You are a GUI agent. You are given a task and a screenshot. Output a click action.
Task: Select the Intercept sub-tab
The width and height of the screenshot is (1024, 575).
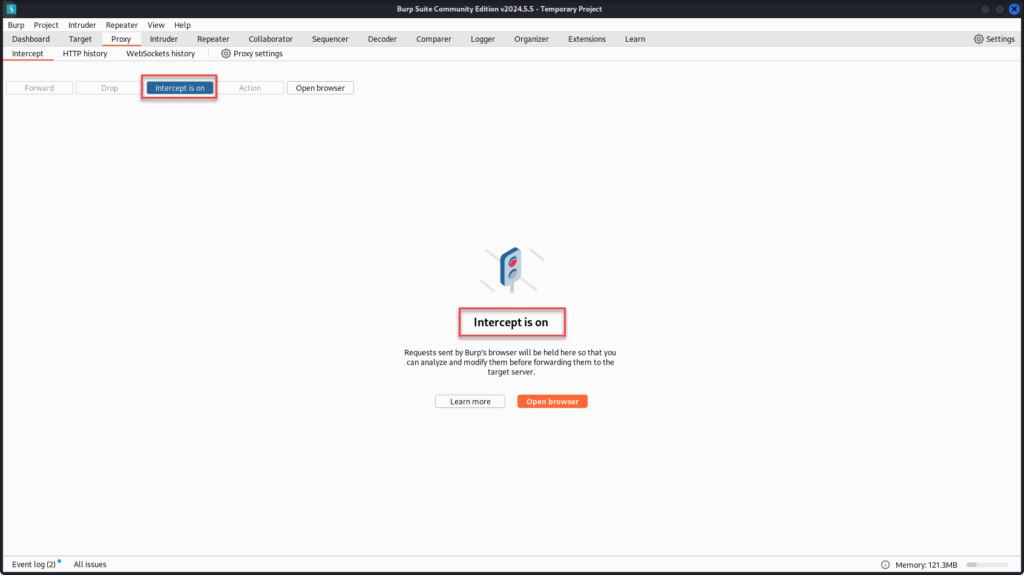point(27,54)
